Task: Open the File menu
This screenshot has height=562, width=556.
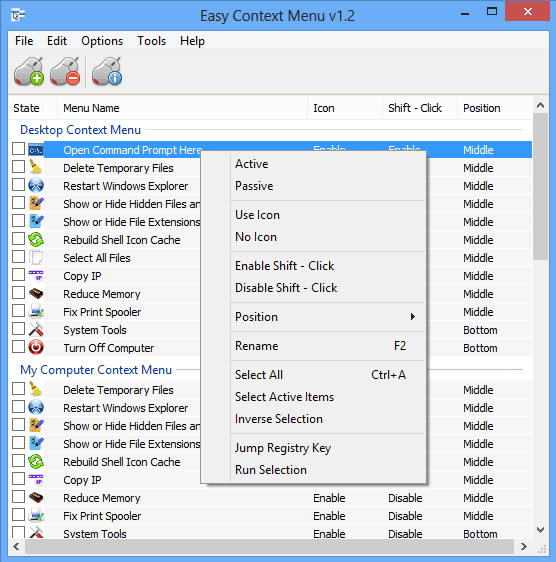Action: coord(24,41)
